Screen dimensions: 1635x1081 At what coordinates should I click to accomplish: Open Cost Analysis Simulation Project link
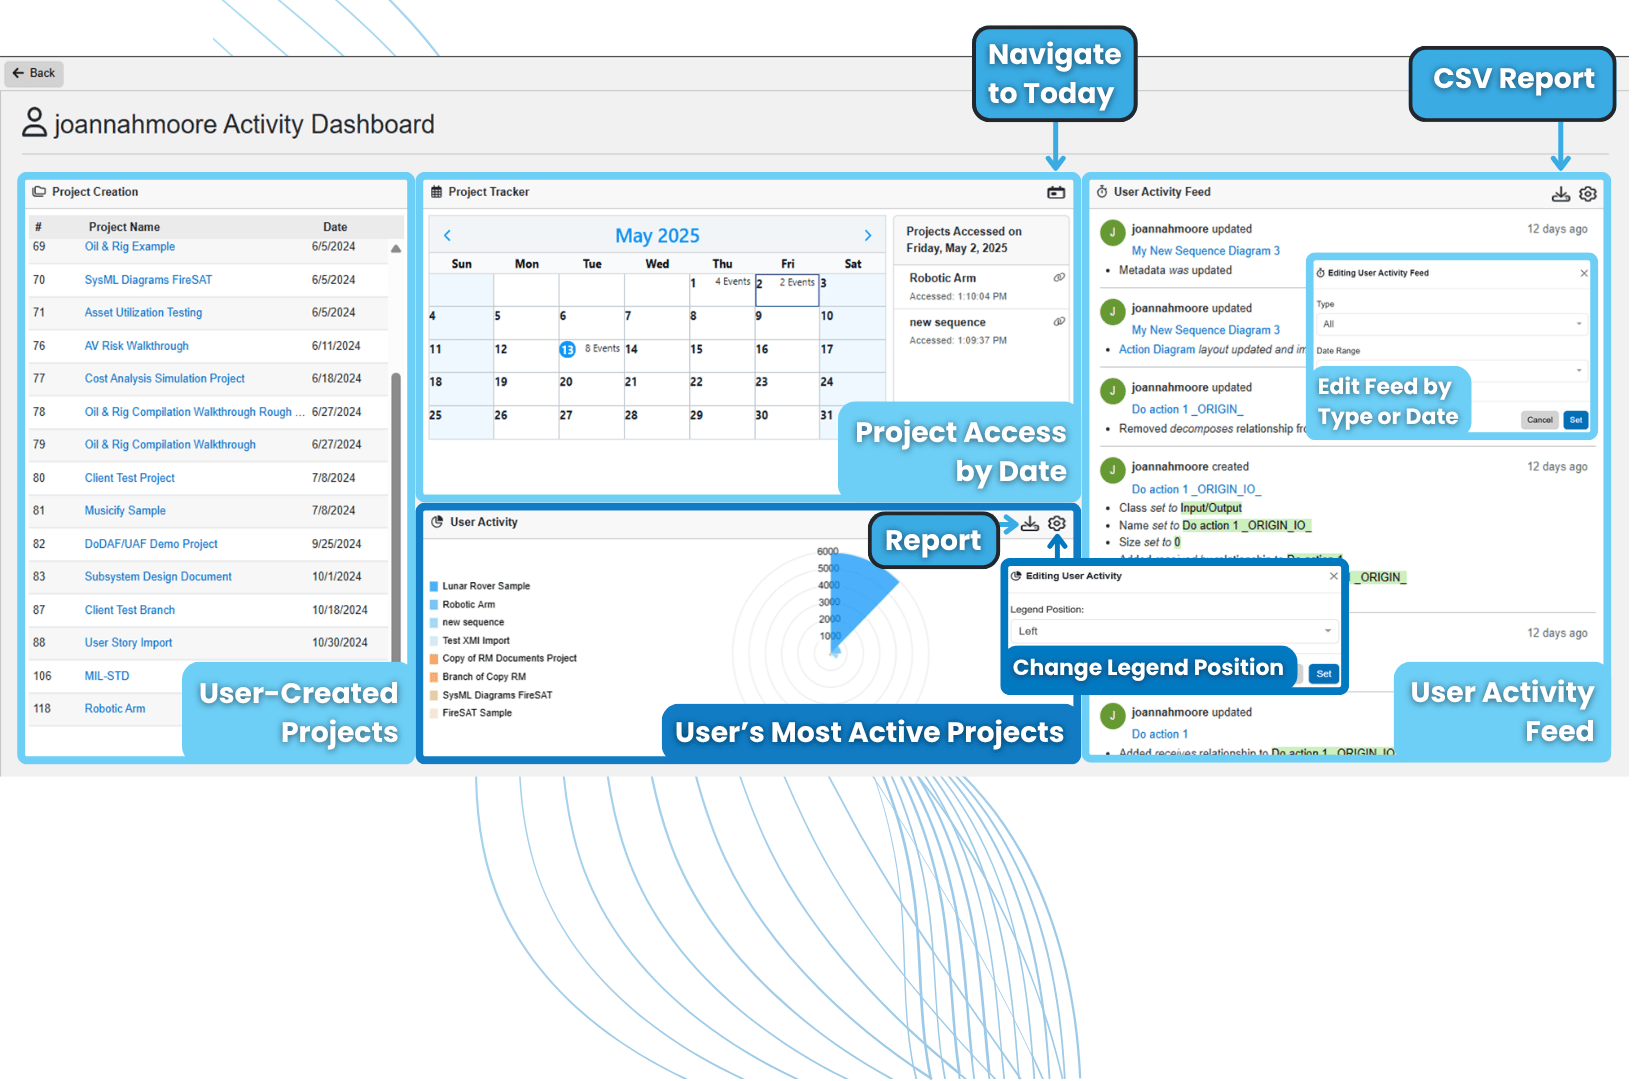tap(165, 379)
